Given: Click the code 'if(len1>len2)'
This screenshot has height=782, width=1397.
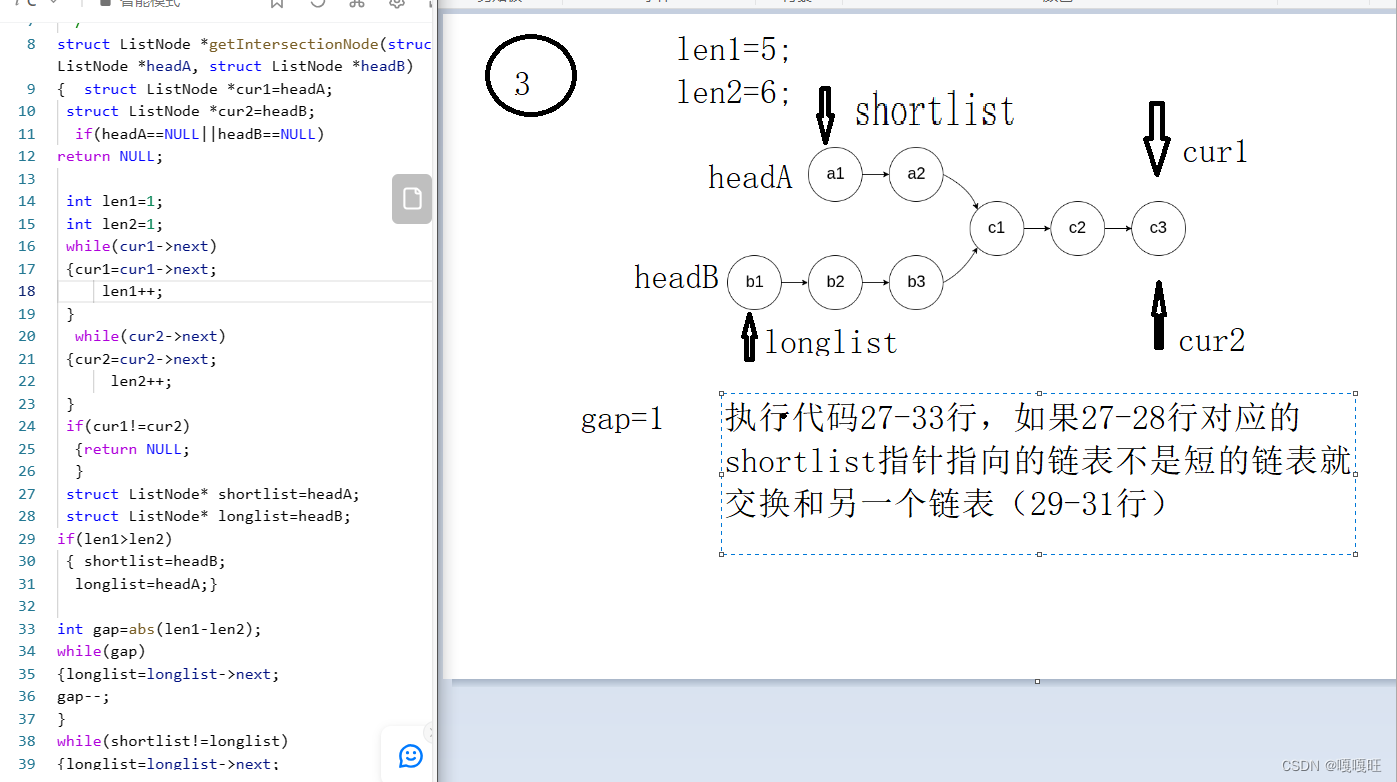Looking at the screenshot, I should click(x=115, y=539).
